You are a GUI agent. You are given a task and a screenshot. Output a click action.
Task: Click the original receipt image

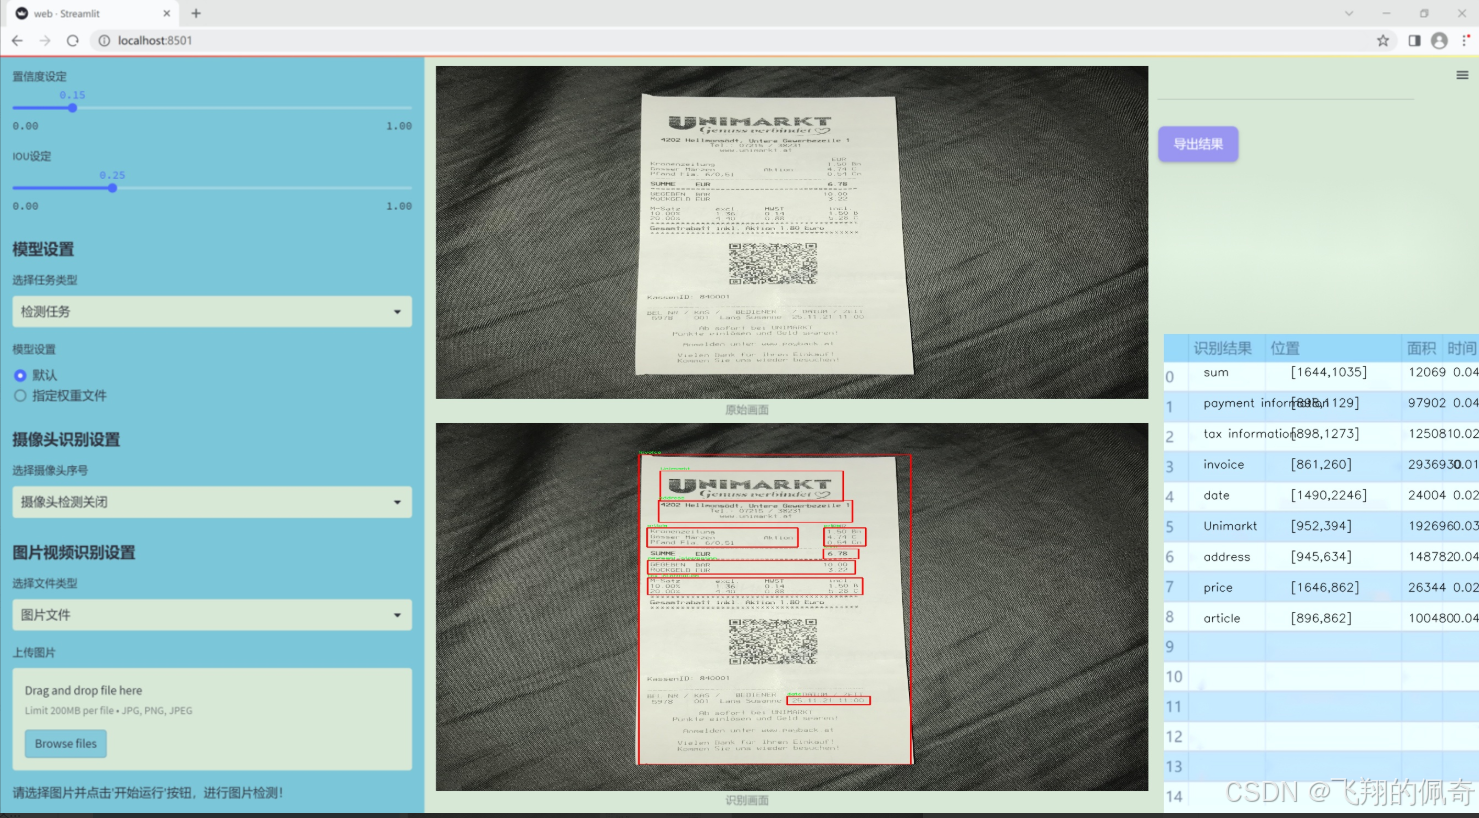(792, 232)
